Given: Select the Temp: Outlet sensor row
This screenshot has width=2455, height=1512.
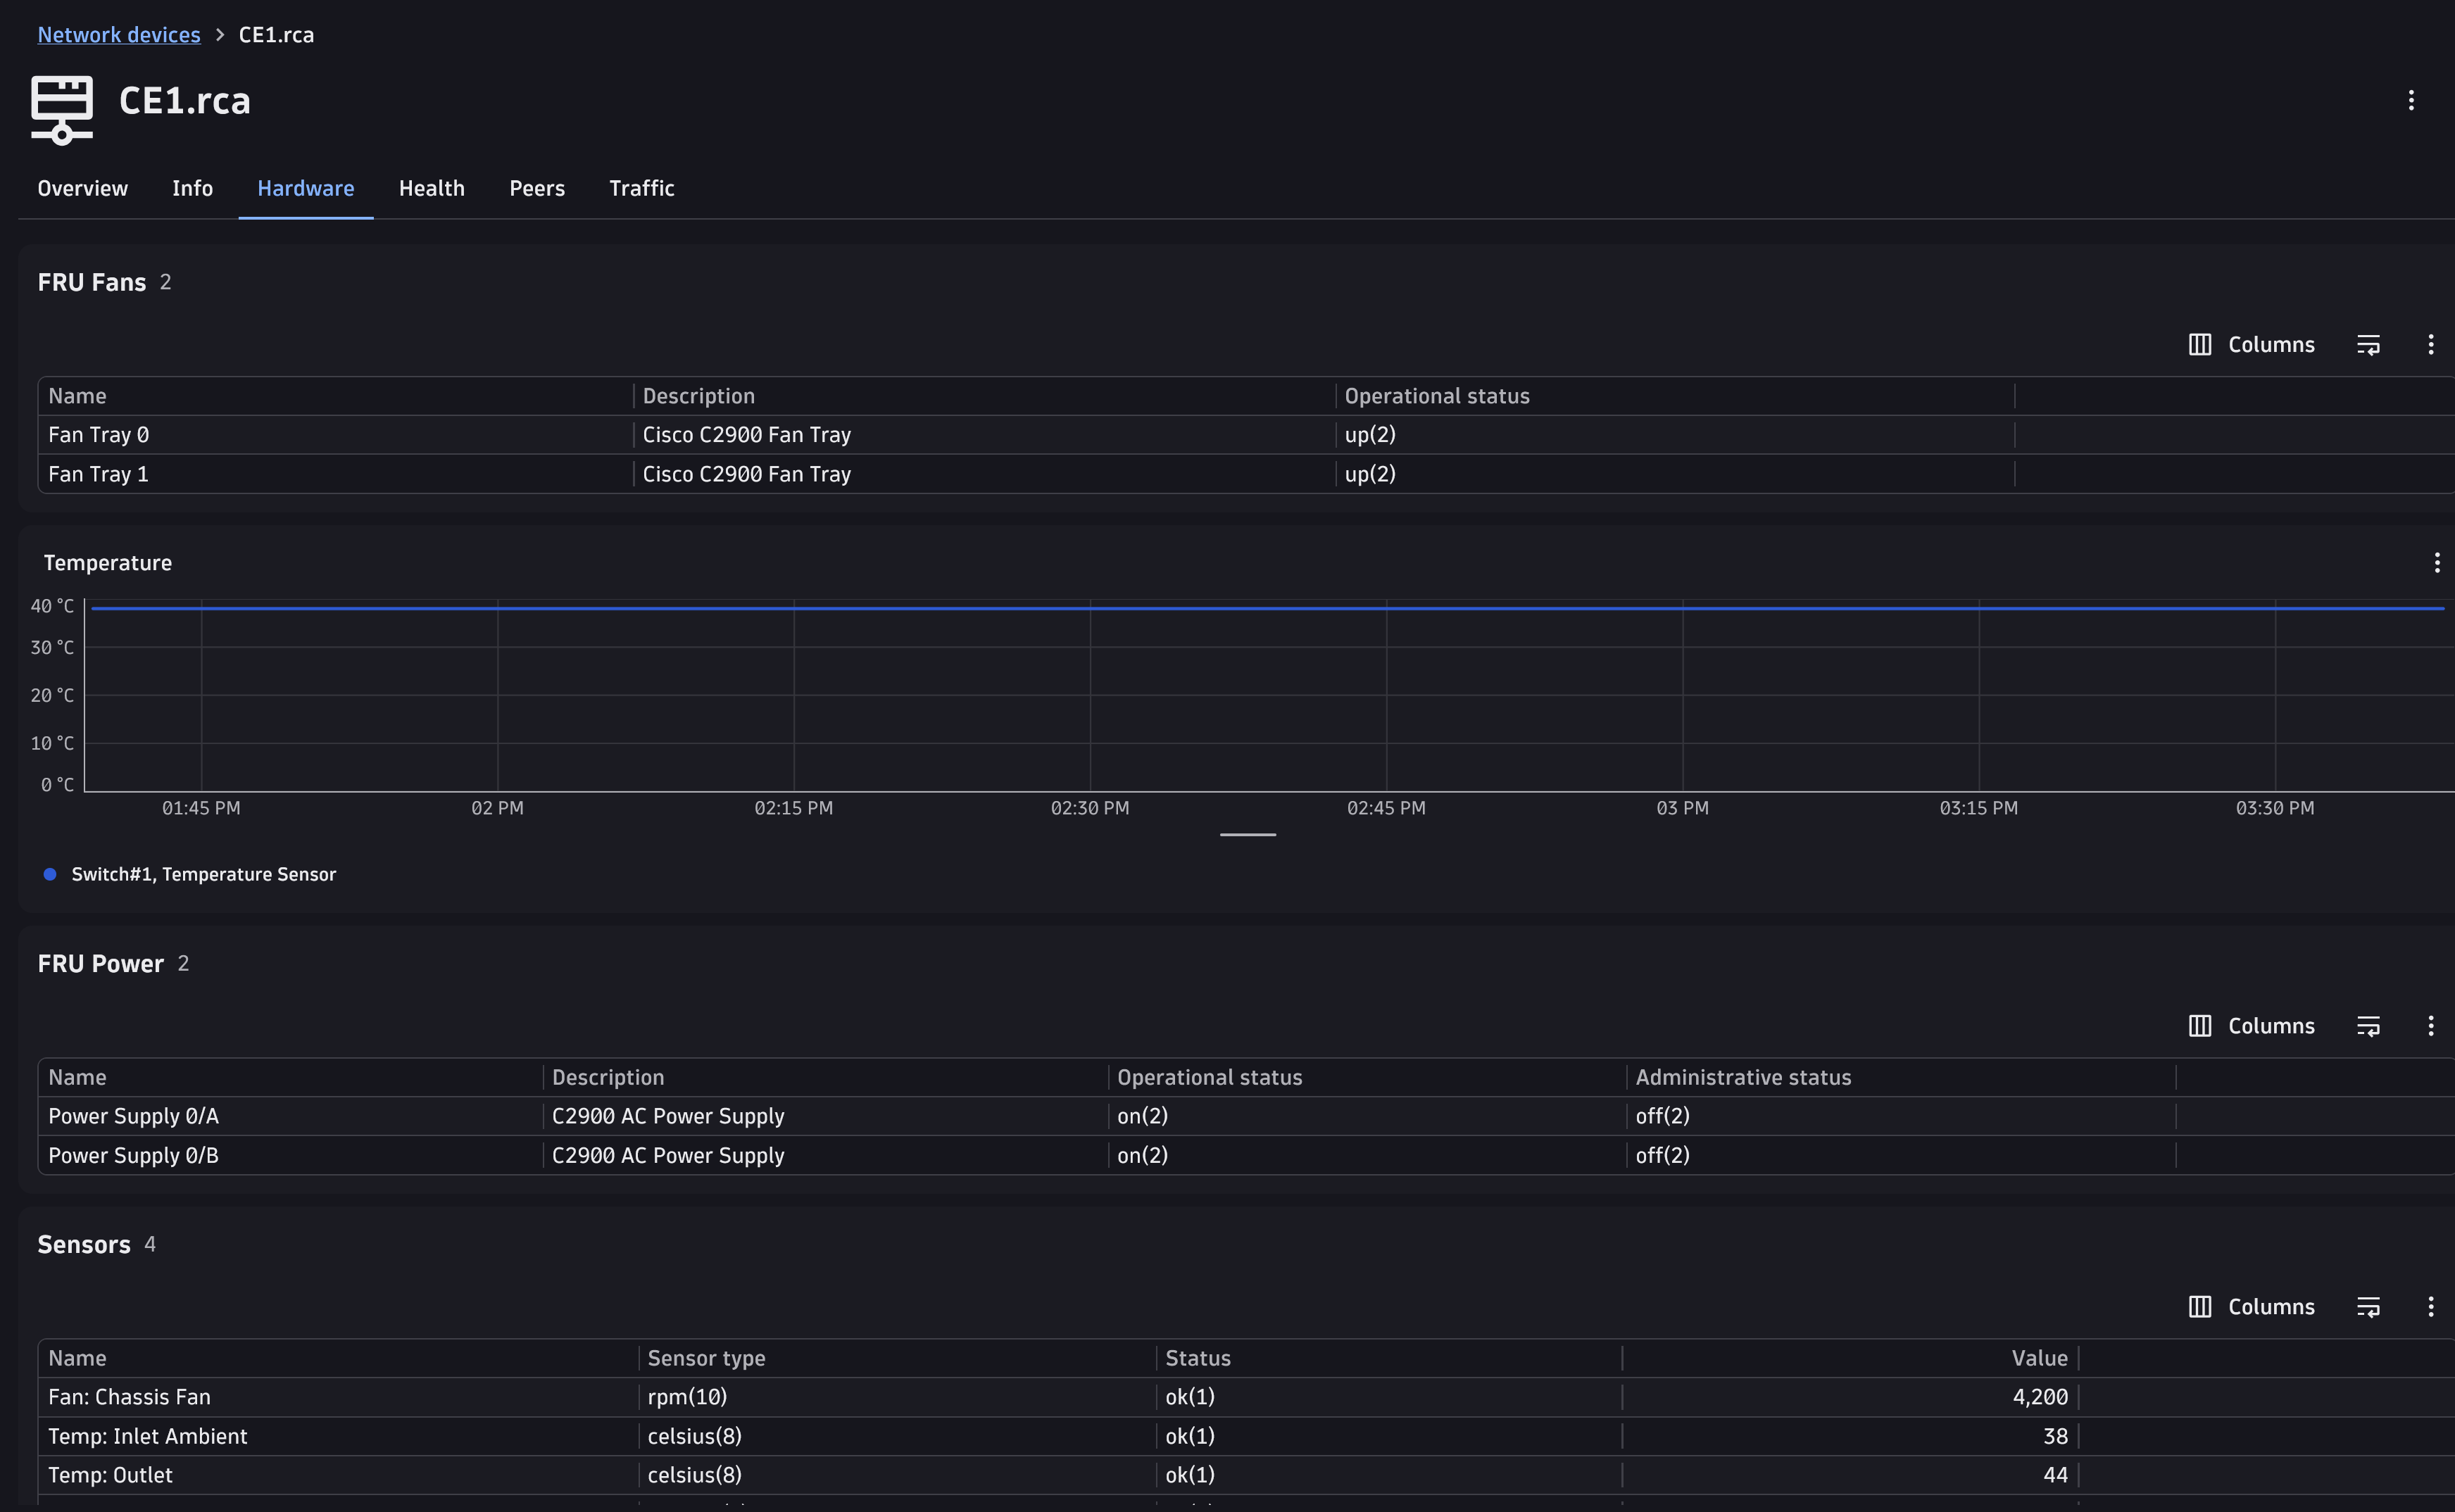Looking at the screenshot, I should [x=1246, y=1475].
